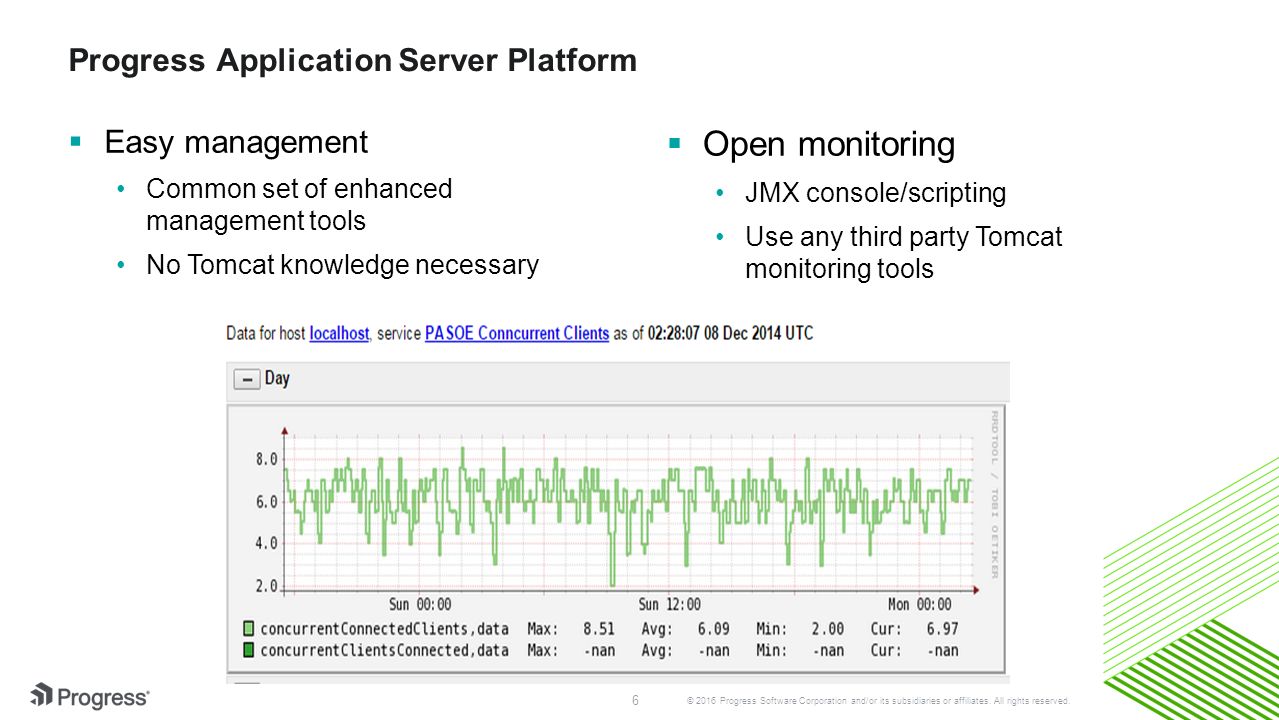The width and height of the screenshot is (1279, 720).
Task: Click the Cur value 6.97
Action: 942,629
